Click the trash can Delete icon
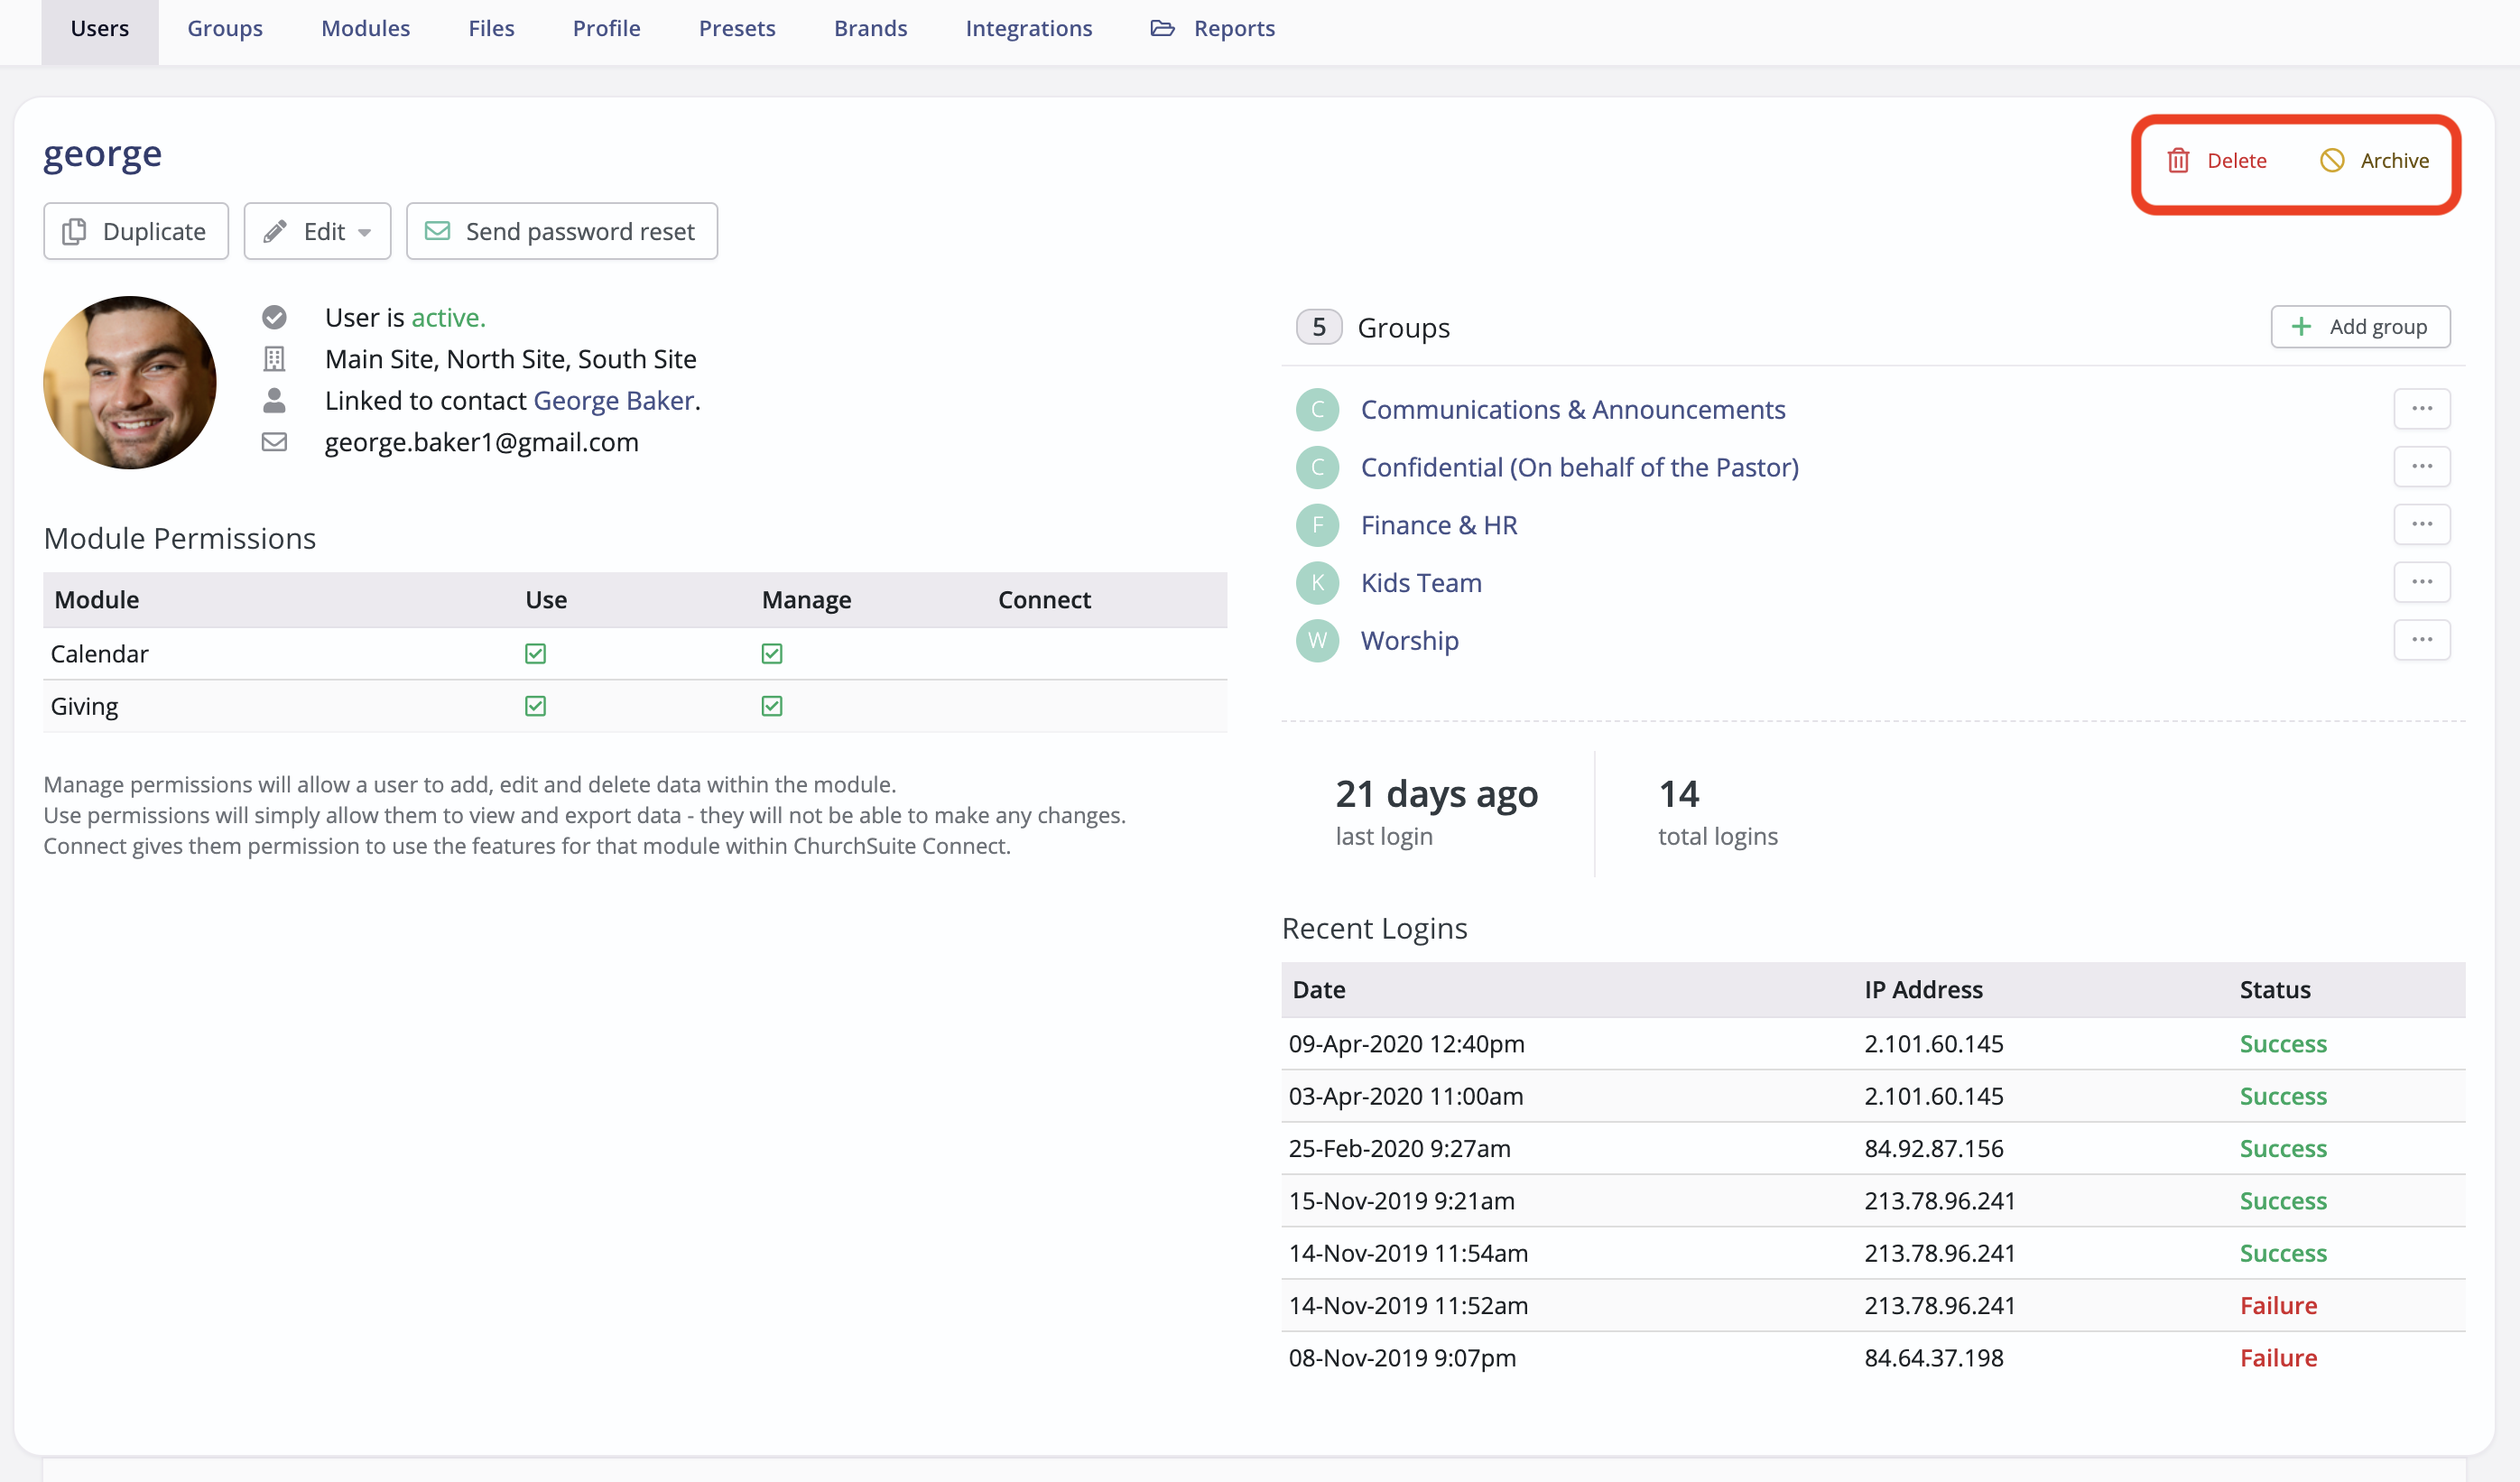The width and height of the screenshot is (2520, 1482). [2178, 160]
